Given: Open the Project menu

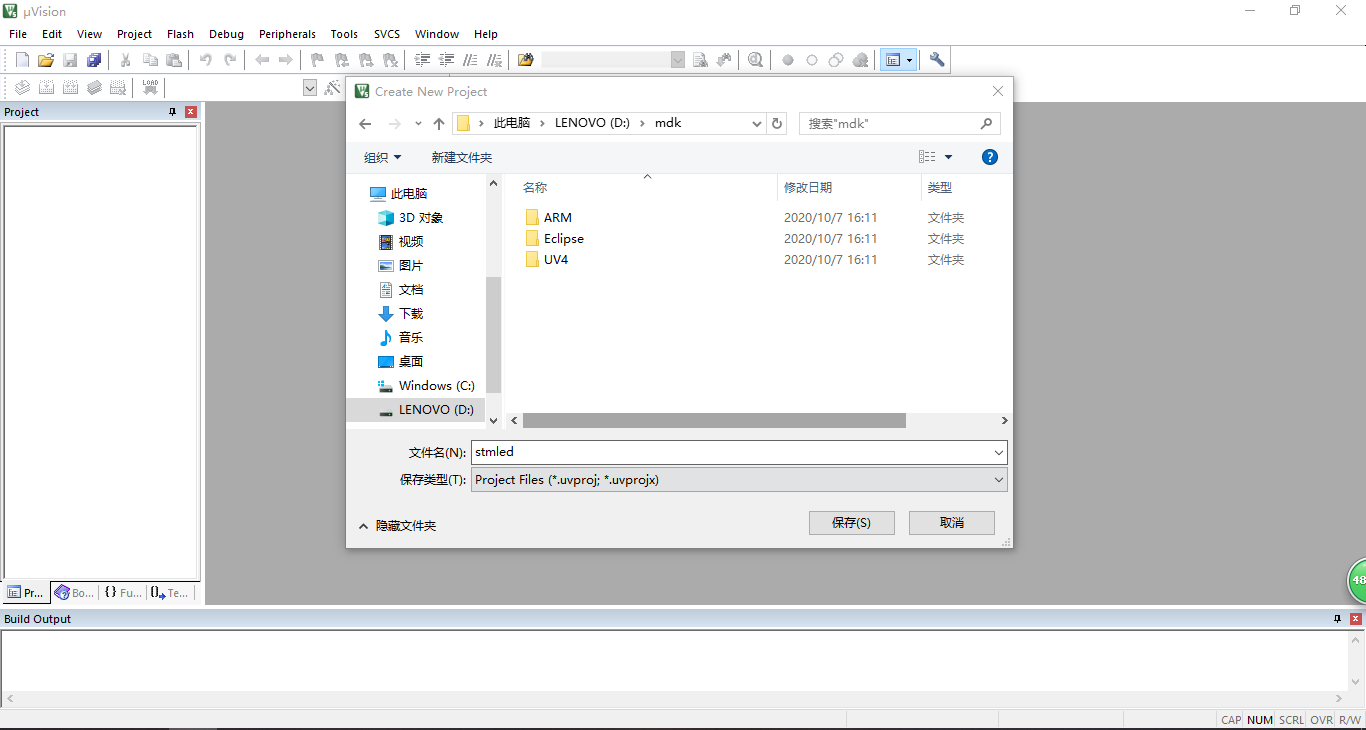Looking at the screenshot, I should 134,34.
